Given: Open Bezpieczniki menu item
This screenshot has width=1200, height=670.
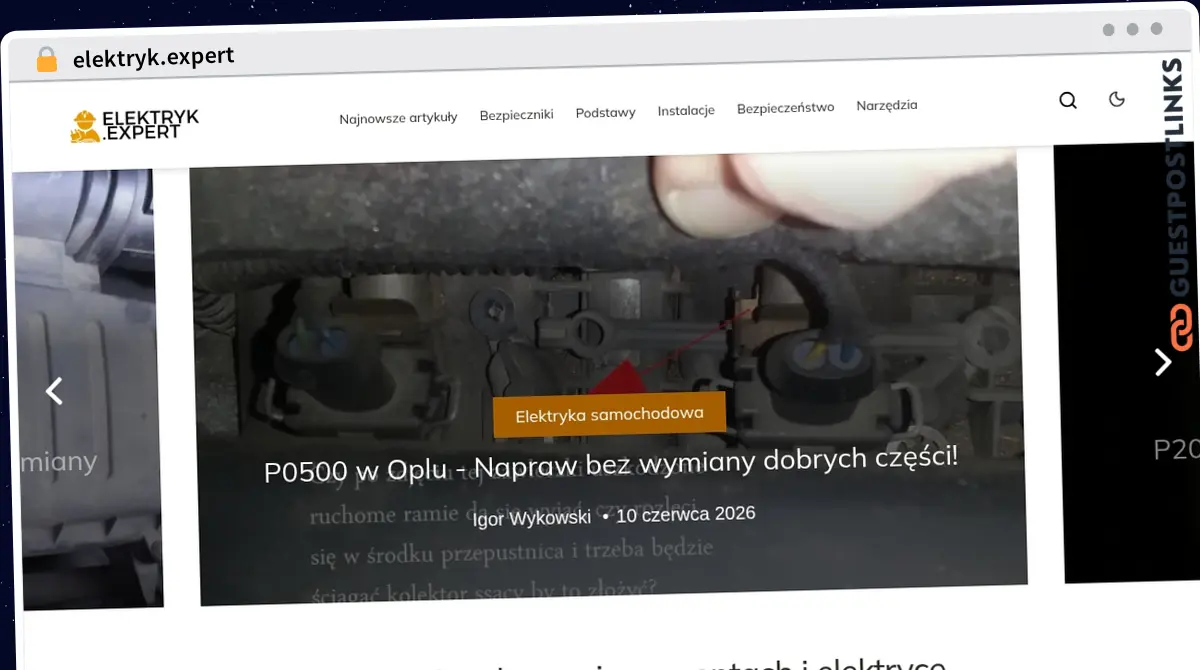Looking at the screenshot, I should [x=516, y=114].
